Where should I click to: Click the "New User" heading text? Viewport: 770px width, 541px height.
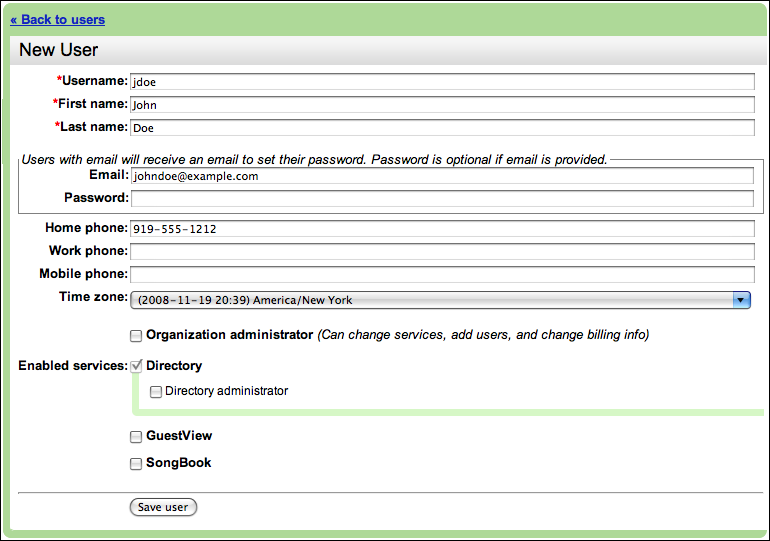coord(58,50)
